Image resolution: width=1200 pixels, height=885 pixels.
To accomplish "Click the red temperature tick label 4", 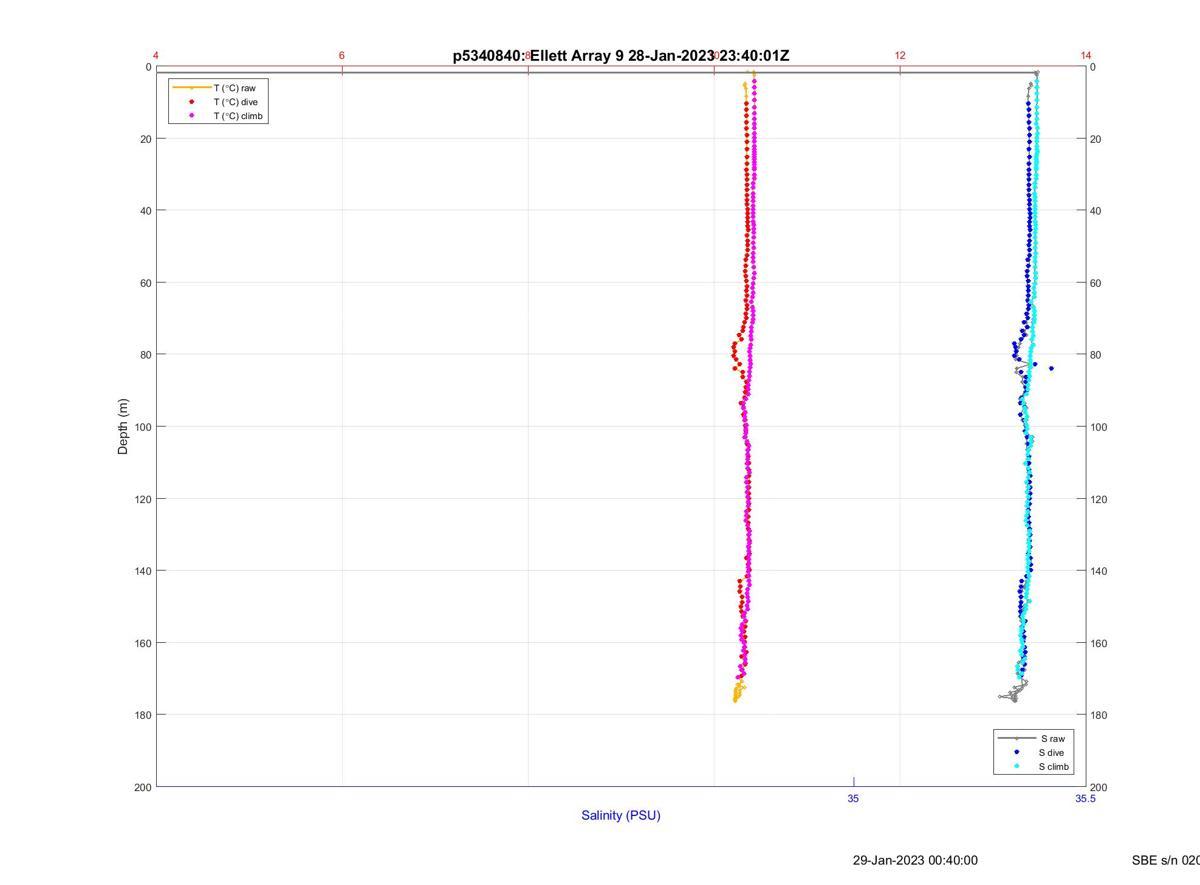I will point(156,55).
